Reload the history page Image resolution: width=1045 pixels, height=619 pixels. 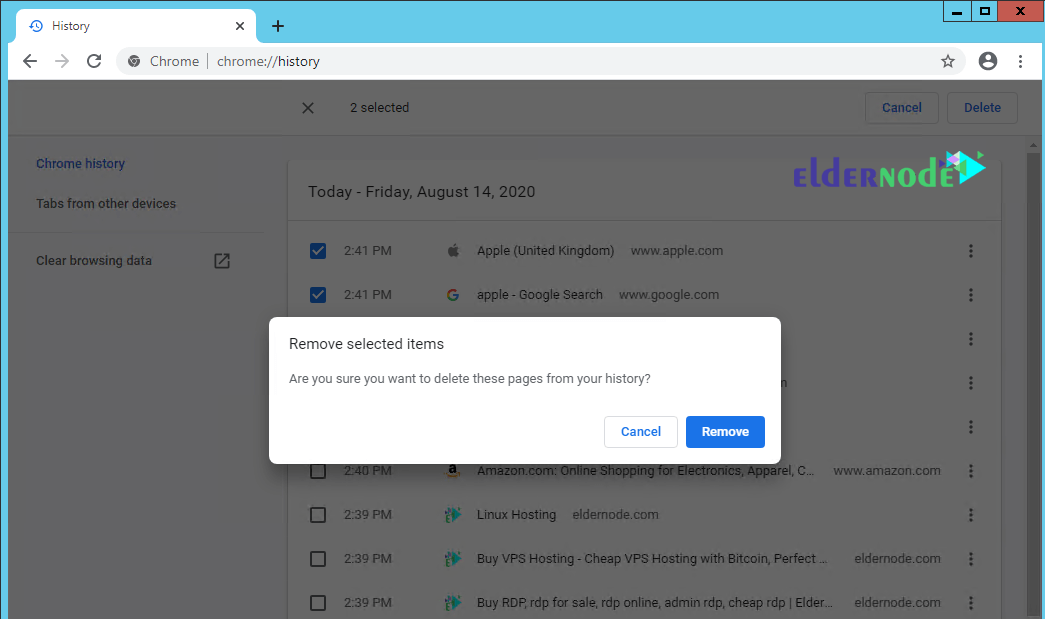click(94, 61)
